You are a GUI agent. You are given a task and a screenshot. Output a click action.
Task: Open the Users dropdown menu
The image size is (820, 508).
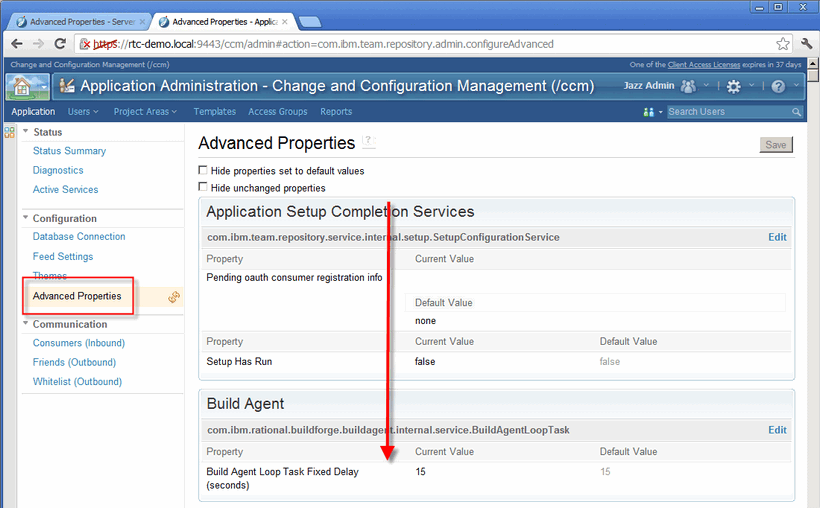tap(83, 112)
